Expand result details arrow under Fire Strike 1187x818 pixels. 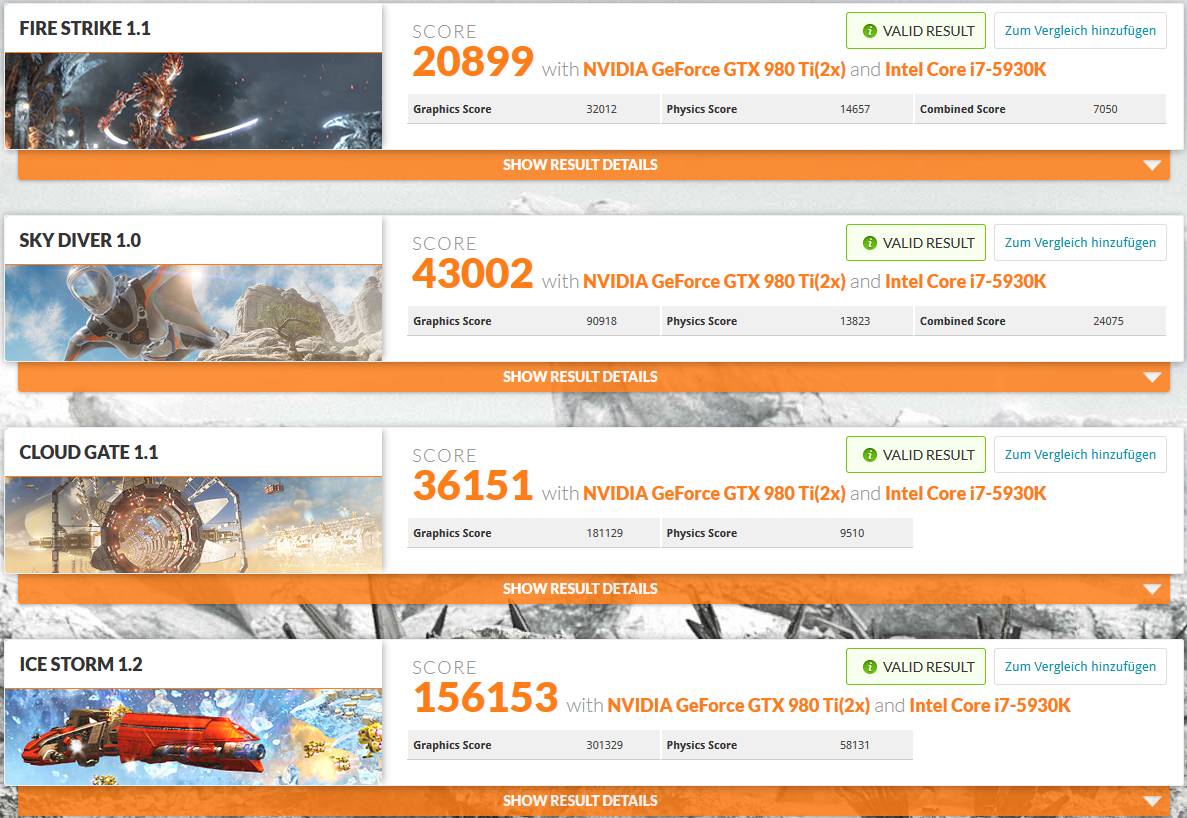click(x=1151, y=165)
